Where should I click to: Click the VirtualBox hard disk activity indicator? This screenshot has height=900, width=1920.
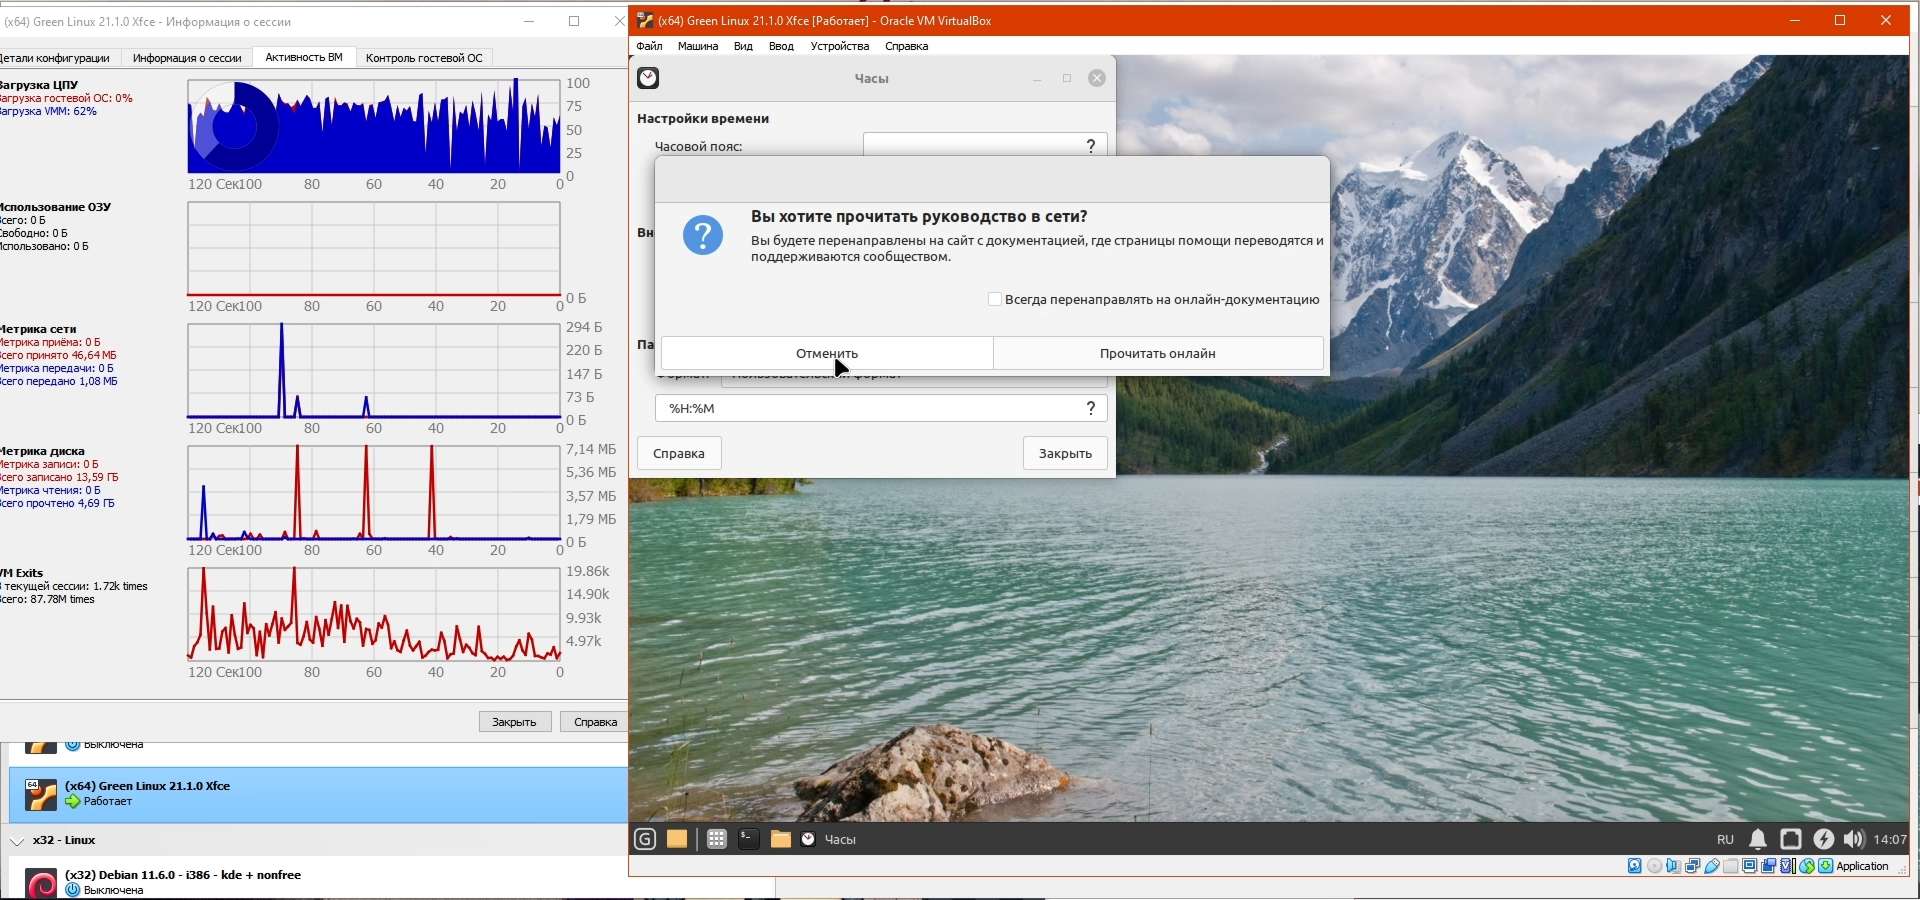click(x=1634, y=866)
